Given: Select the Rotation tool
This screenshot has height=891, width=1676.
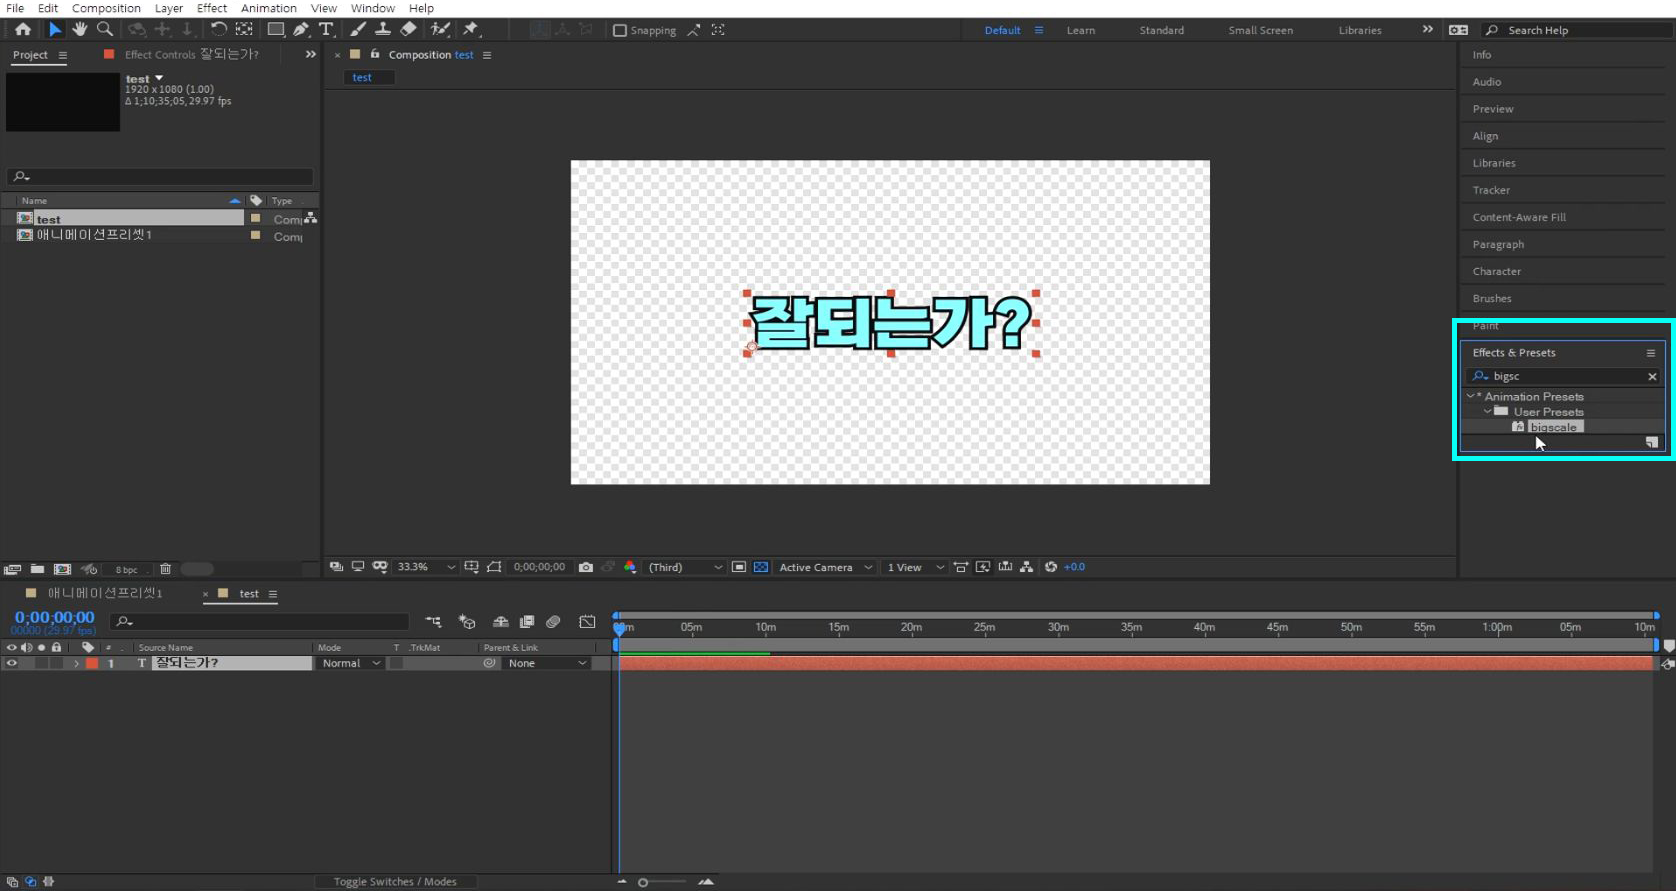Looking at the screenshot, I should (218, 30).
